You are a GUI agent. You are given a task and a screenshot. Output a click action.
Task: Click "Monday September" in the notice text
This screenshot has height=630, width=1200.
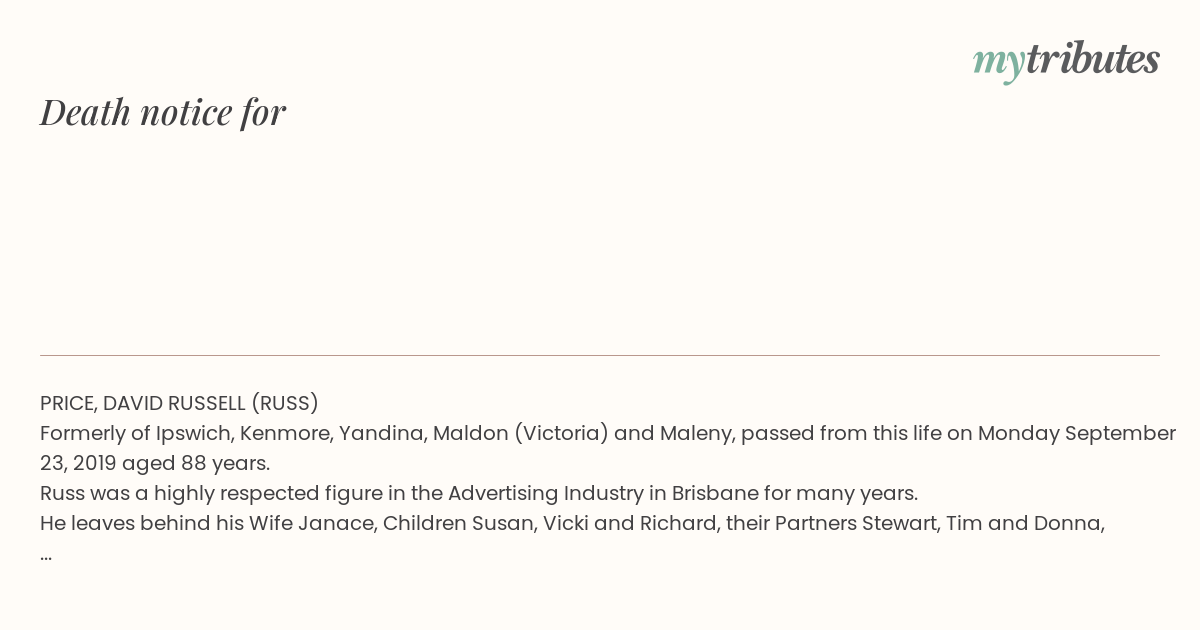(1077, 433)
